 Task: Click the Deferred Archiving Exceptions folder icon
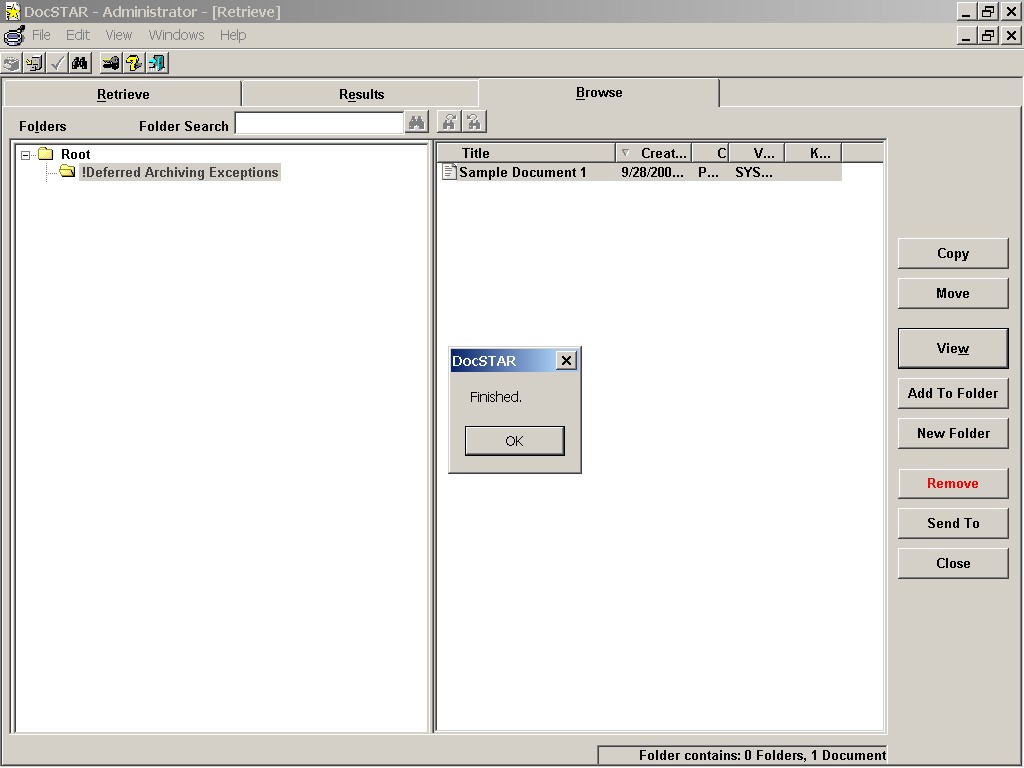[x=67, y=172]
